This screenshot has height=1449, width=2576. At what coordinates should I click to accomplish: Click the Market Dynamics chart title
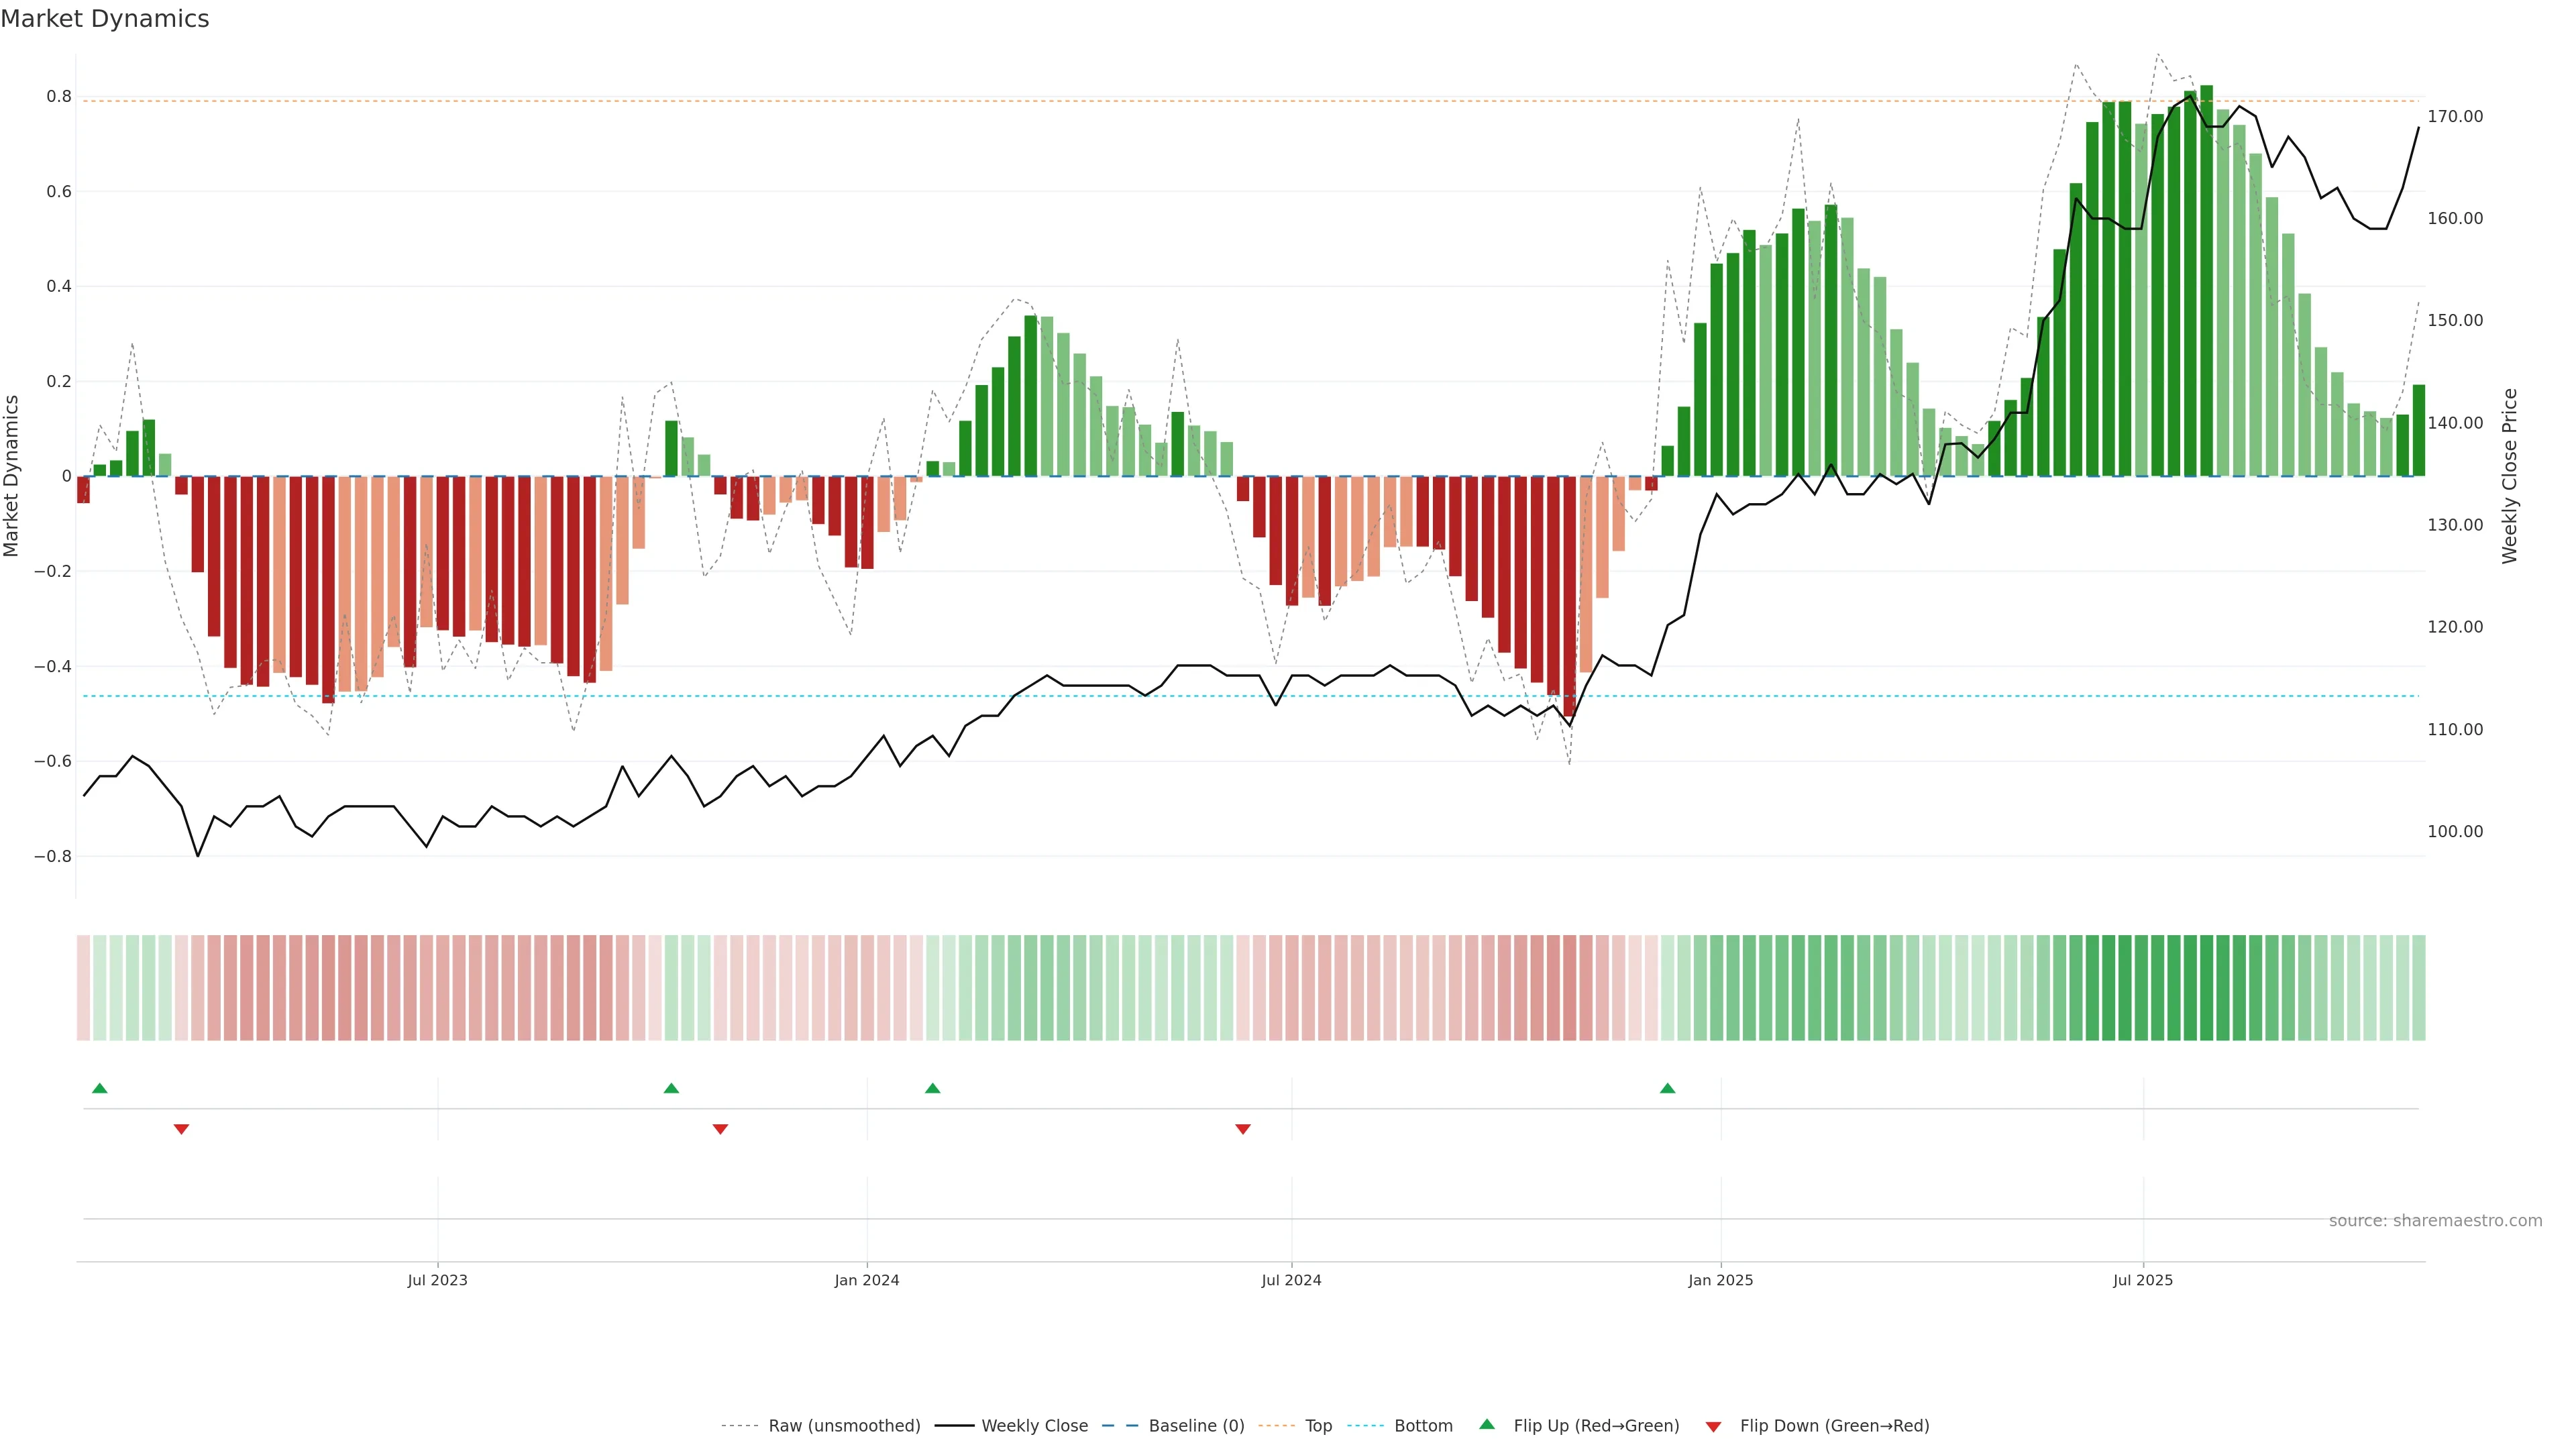(x=105, y=19)
